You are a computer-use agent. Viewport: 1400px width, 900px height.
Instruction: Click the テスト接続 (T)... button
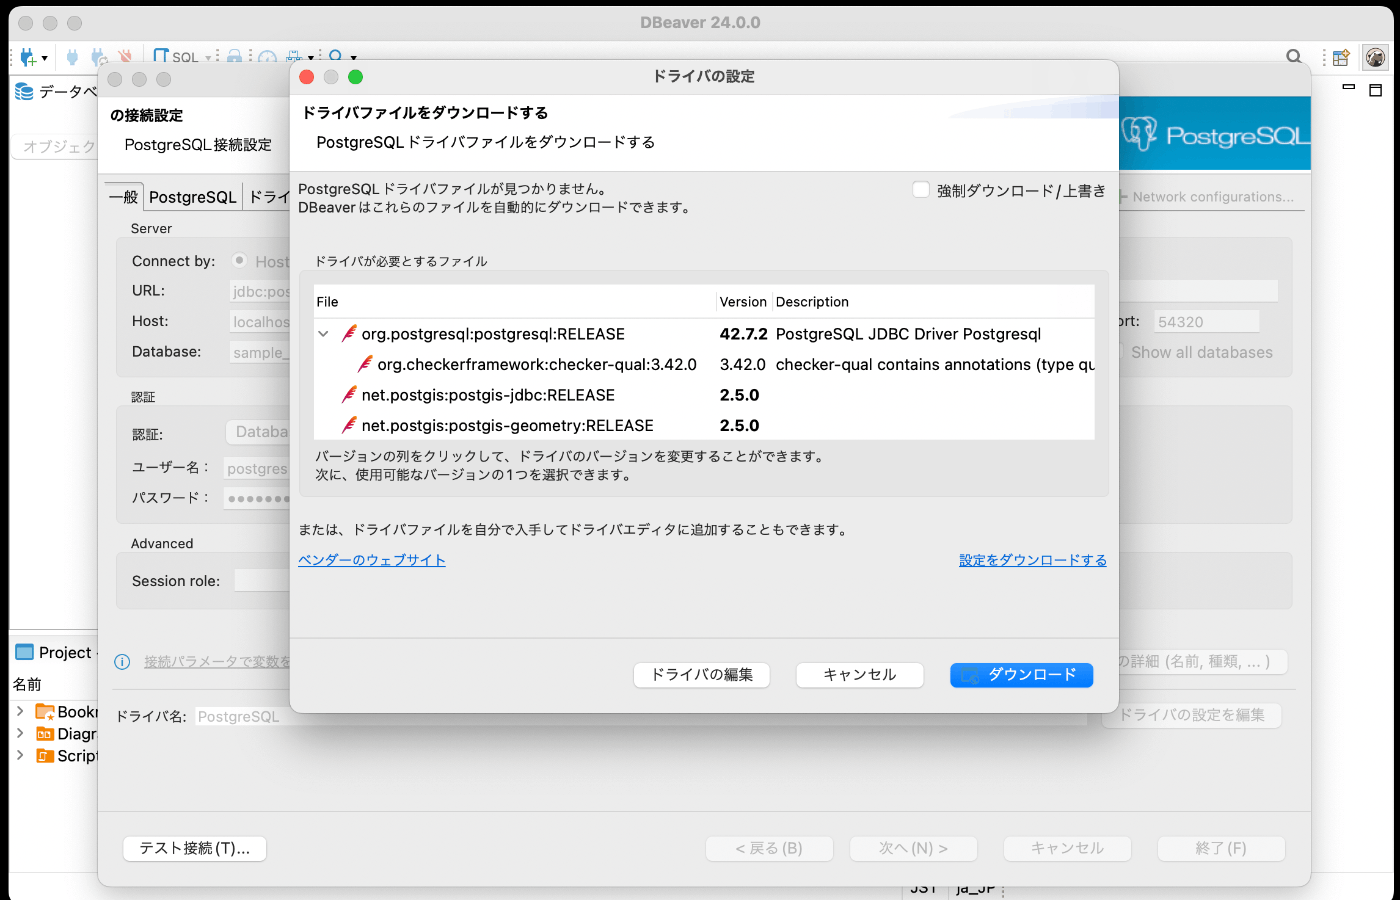point(195,848)
